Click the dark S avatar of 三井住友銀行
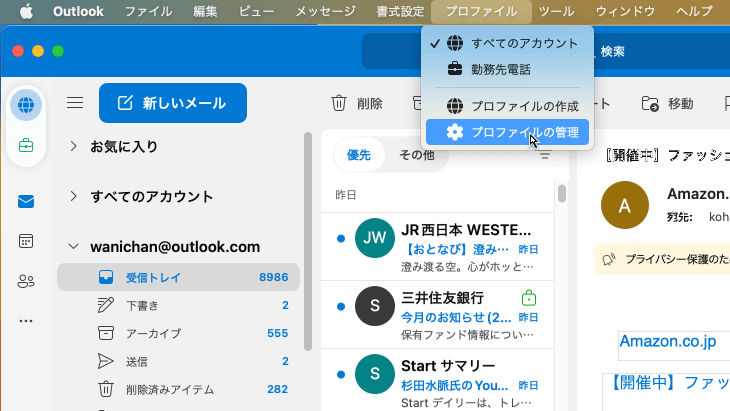This screenshot has height=411, width=730. [374, 306]
